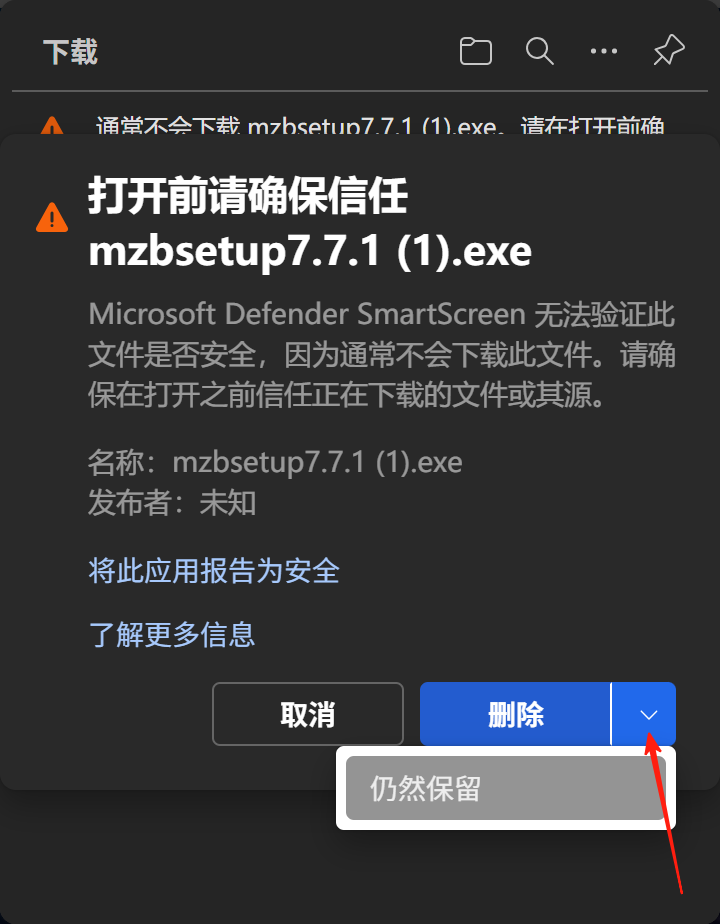Open the downloads folder icon

(475, 51)
